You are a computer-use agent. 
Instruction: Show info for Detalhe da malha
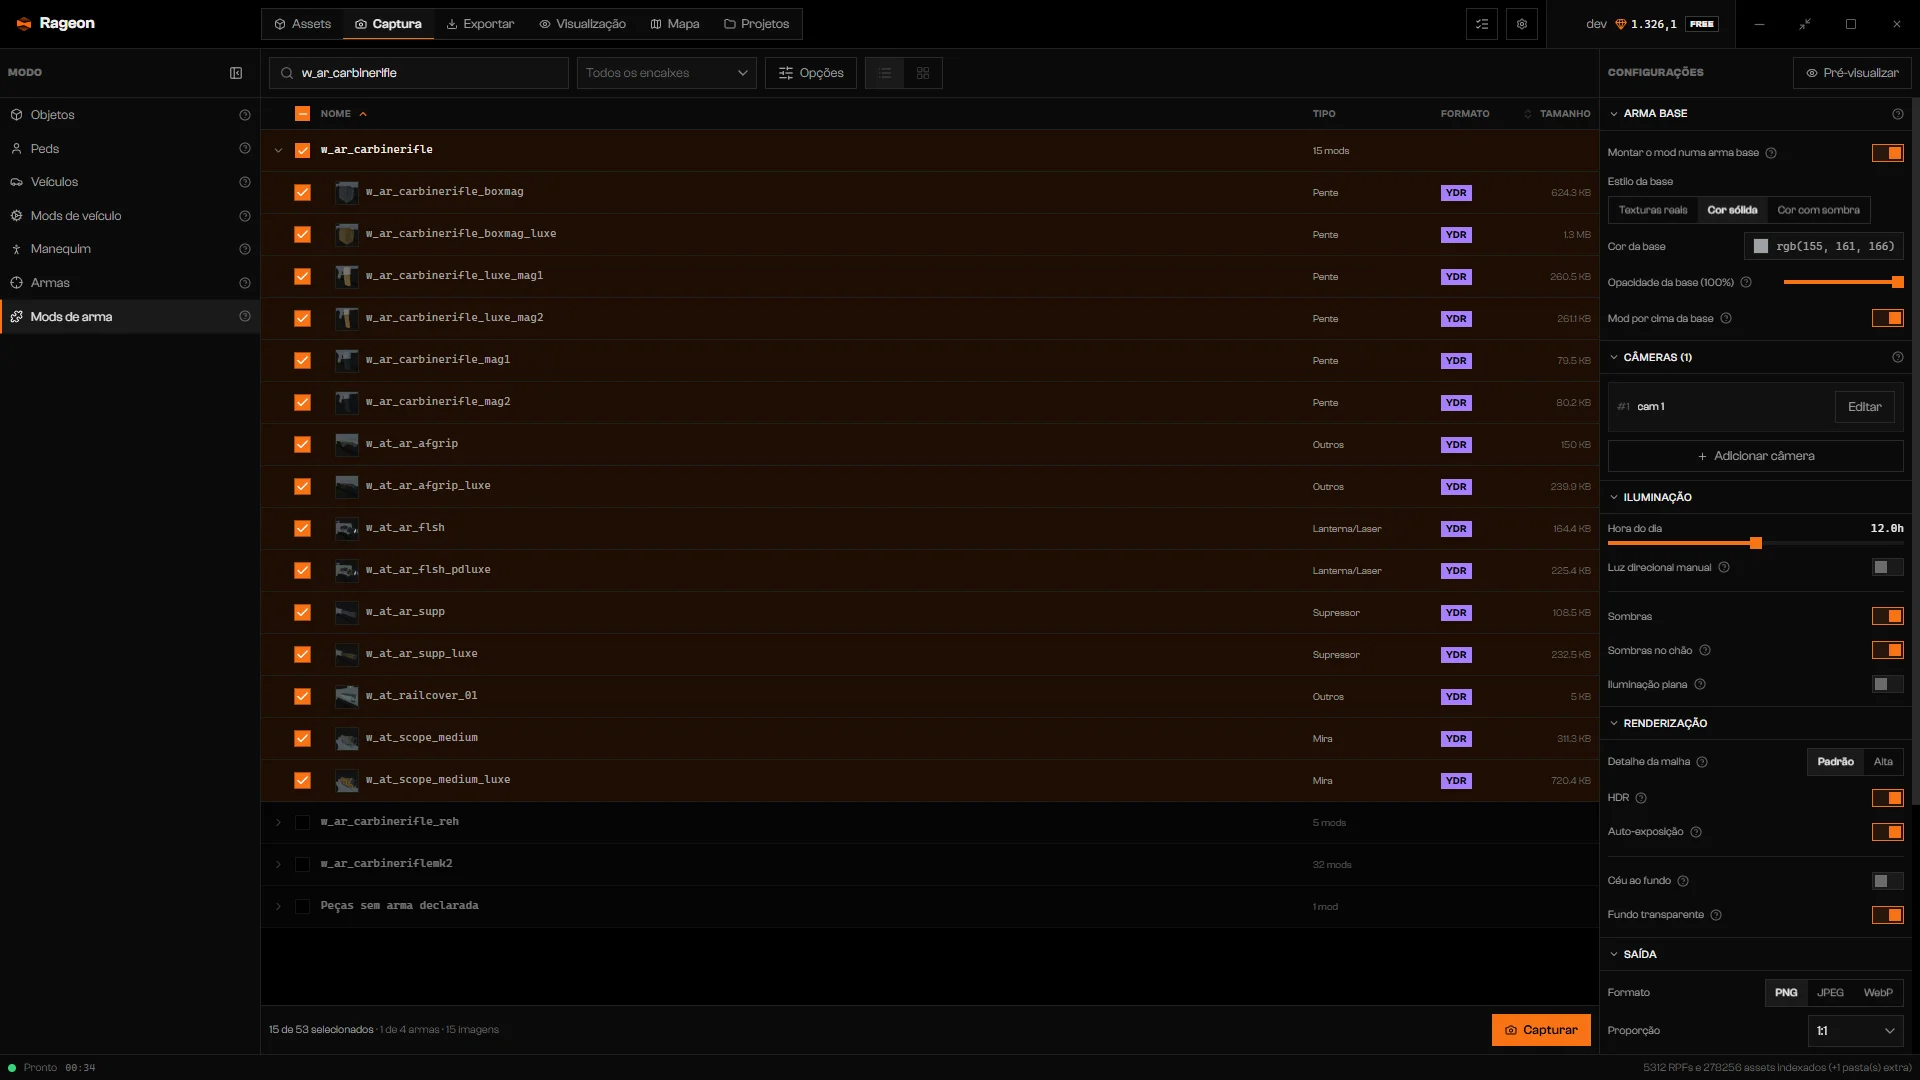[1702, 762]
